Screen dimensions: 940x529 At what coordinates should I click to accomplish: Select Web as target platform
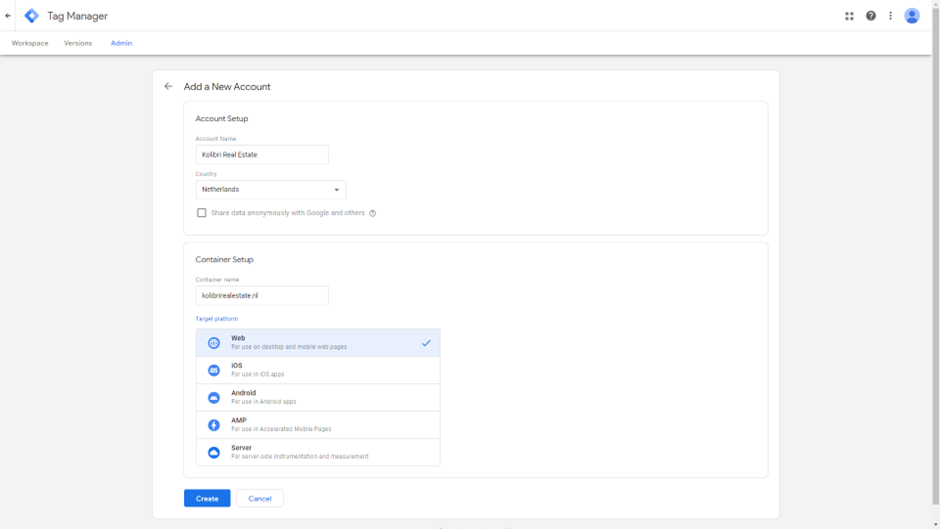click(x=318, y=343)
